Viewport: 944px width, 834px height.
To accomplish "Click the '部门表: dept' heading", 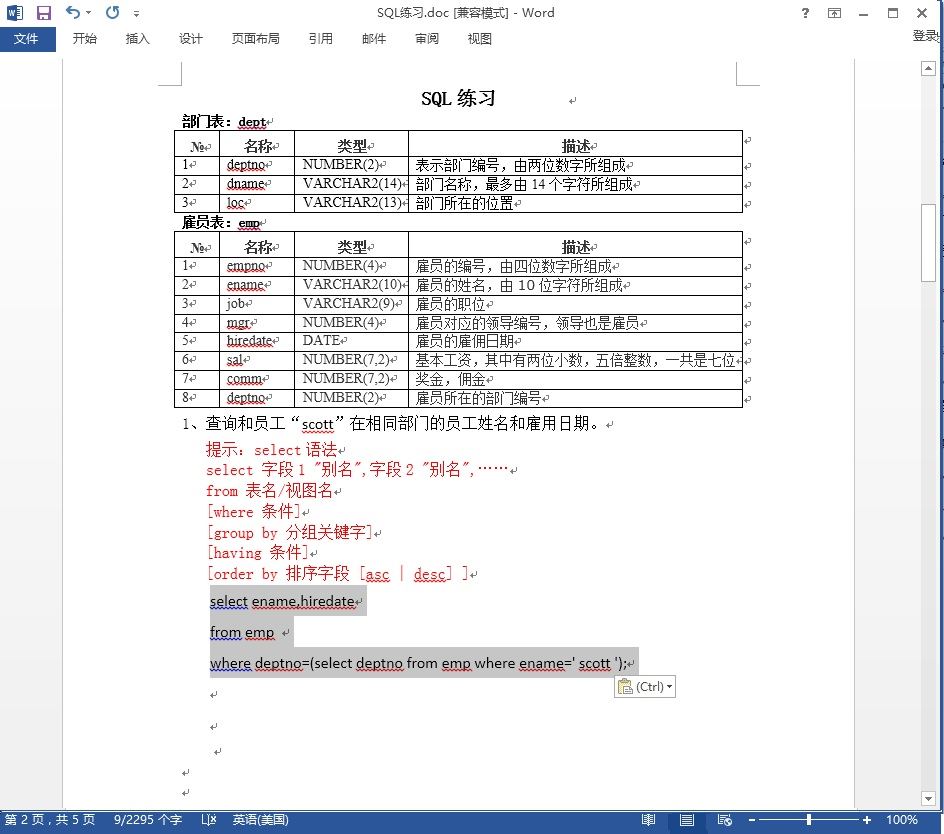I will point(224,122).
